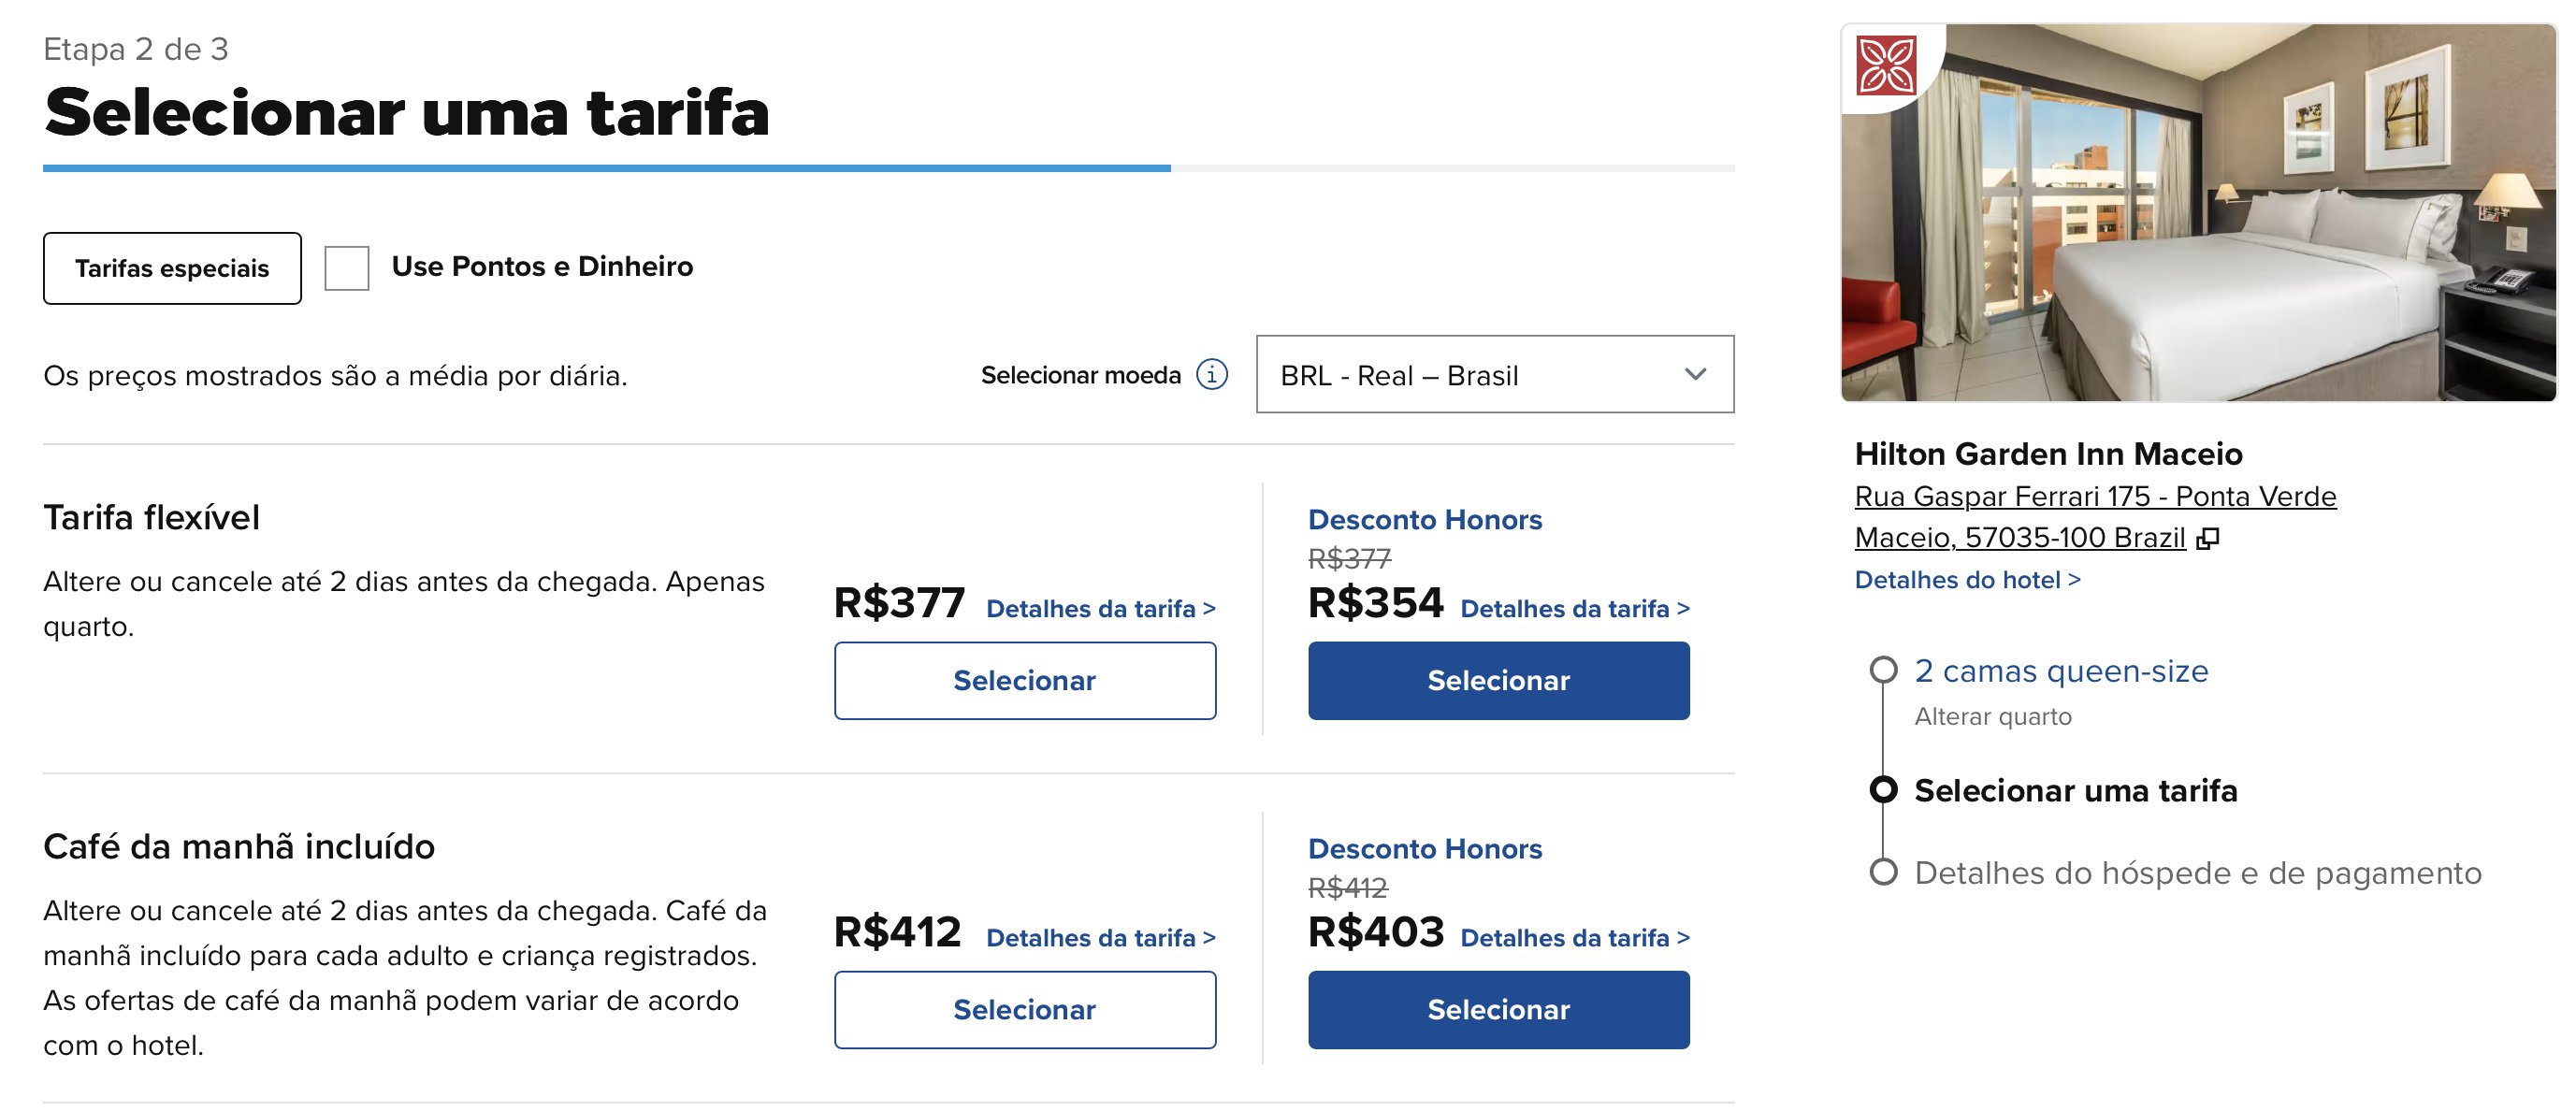
Task: Open the 2 camas queen-size link
Action: pyautogui.click(x=2061, y=671)
